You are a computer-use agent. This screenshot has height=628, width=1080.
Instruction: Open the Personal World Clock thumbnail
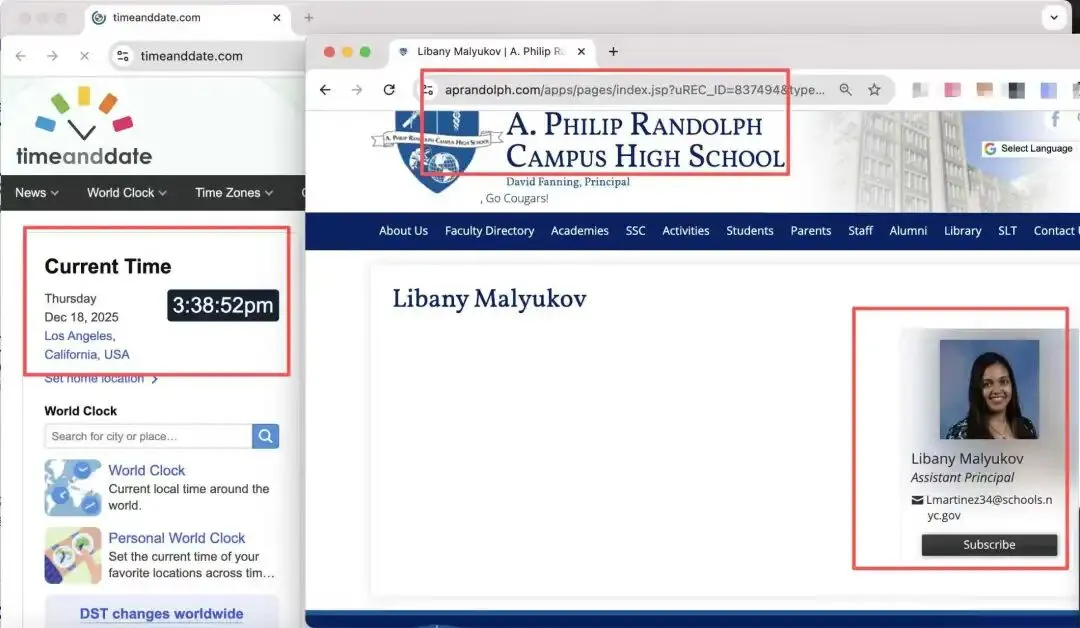point(73,556)
